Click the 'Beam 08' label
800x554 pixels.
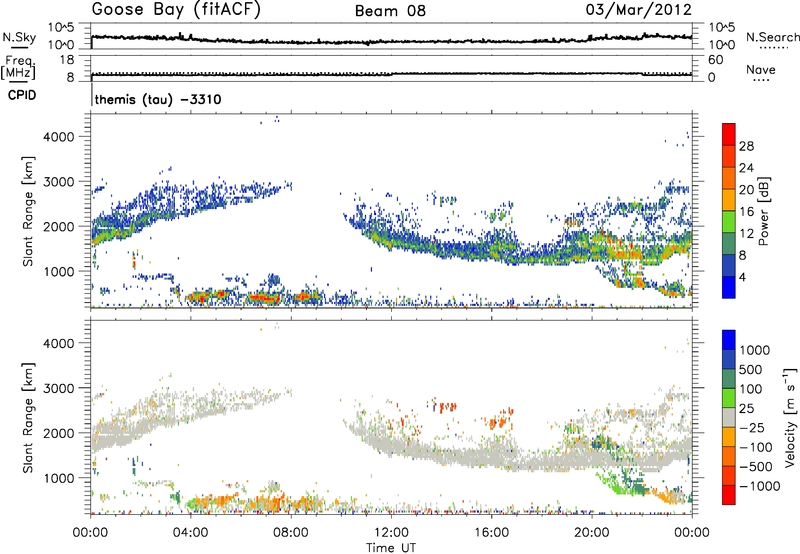390,11
